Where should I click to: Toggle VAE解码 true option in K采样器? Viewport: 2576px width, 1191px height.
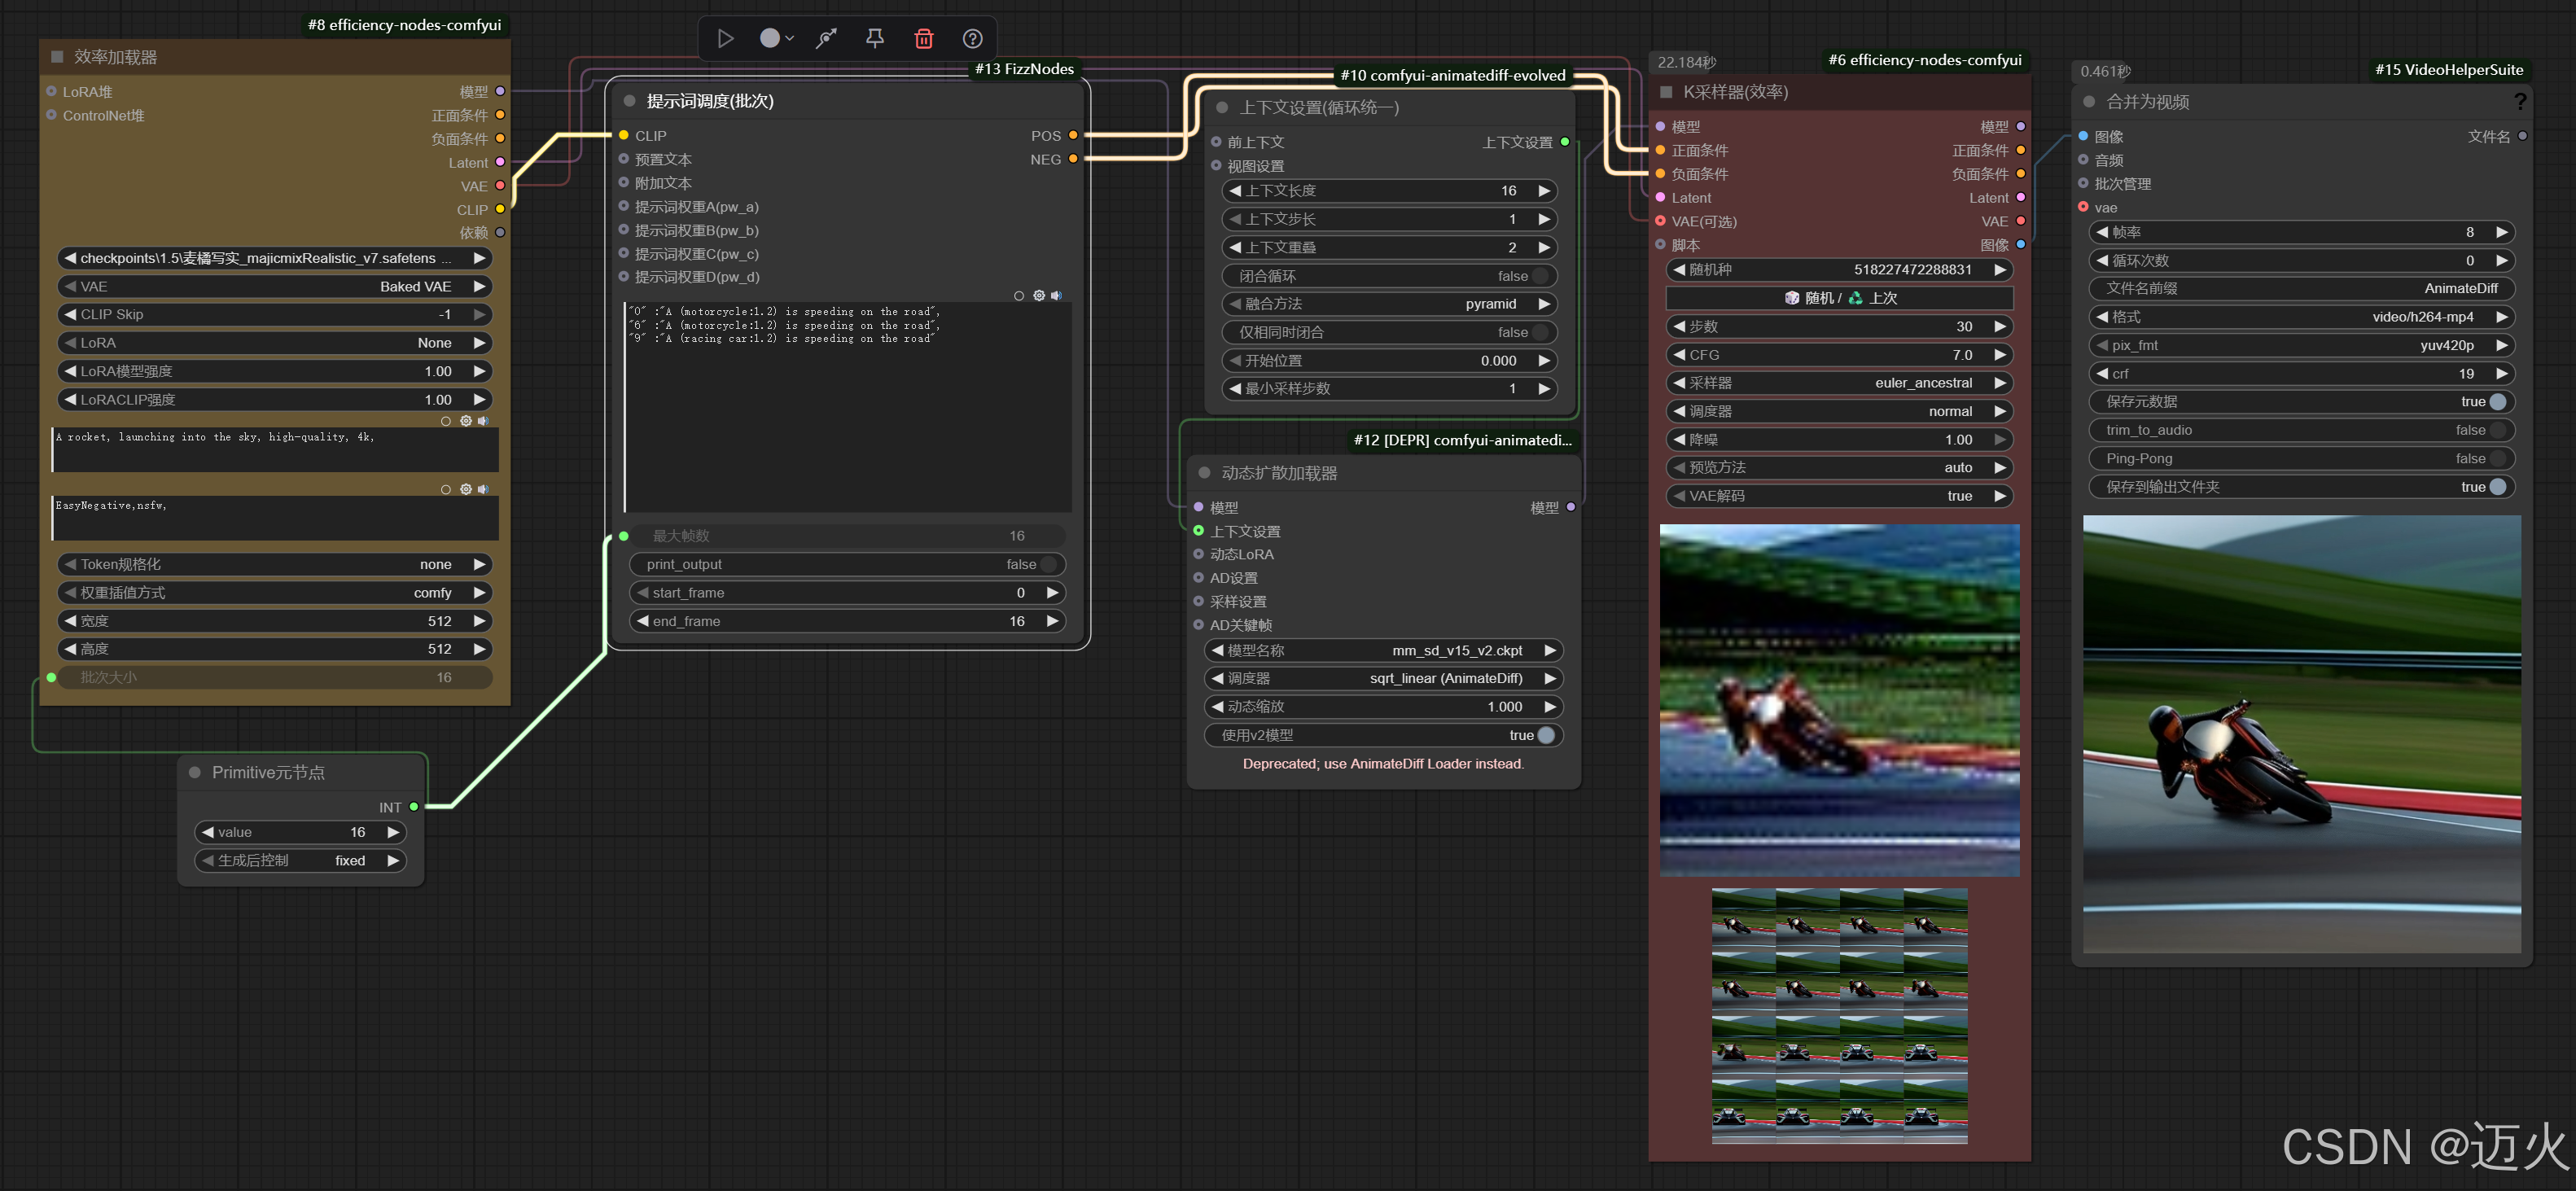point(1840,496)
